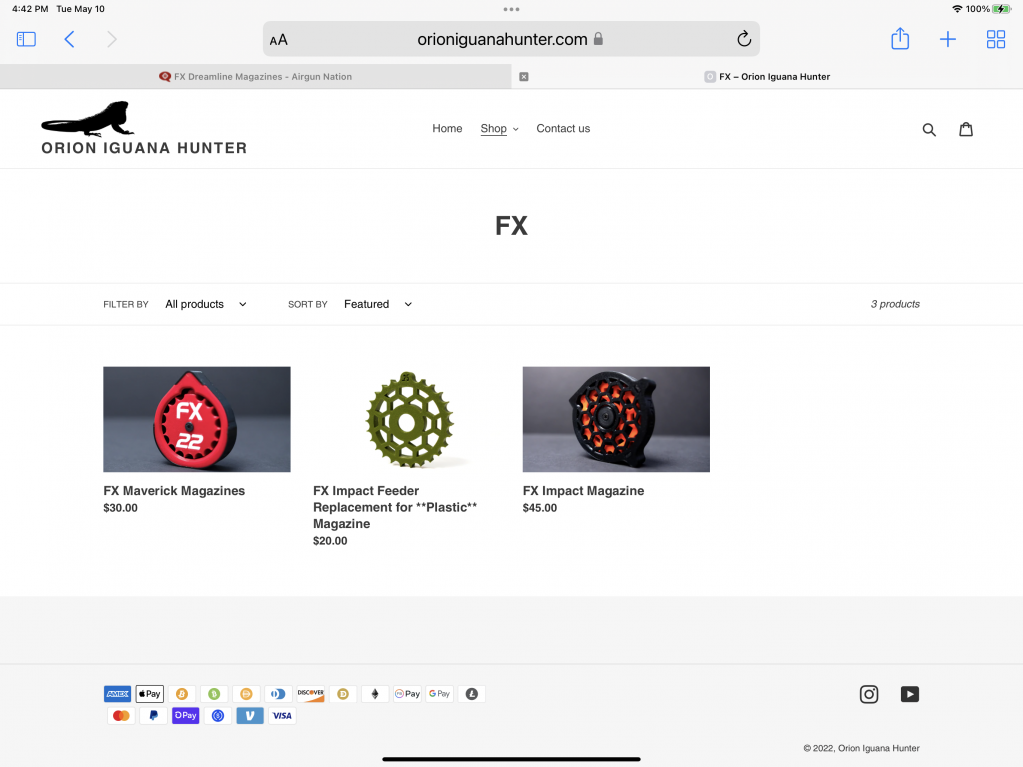
Task: Click the Litecoin payment icon
Action: point(471,694)
